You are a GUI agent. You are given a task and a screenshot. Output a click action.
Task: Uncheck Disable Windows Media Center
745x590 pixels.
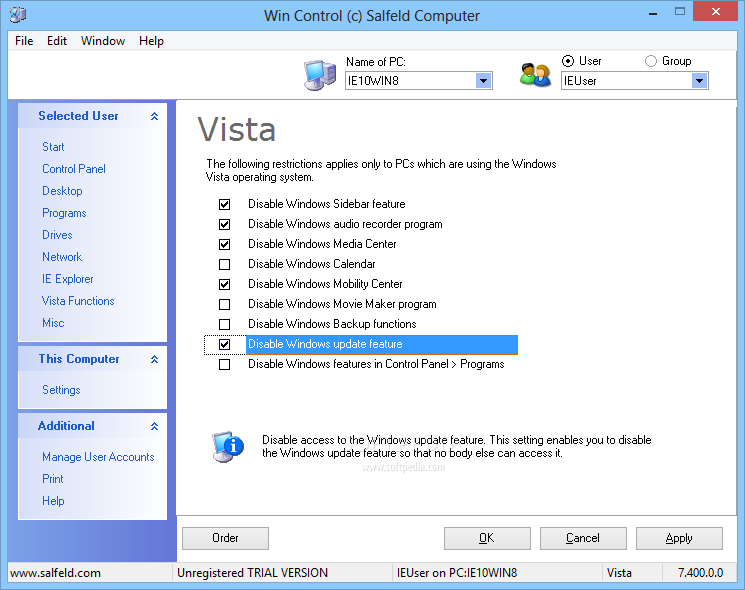coord(224,244)
